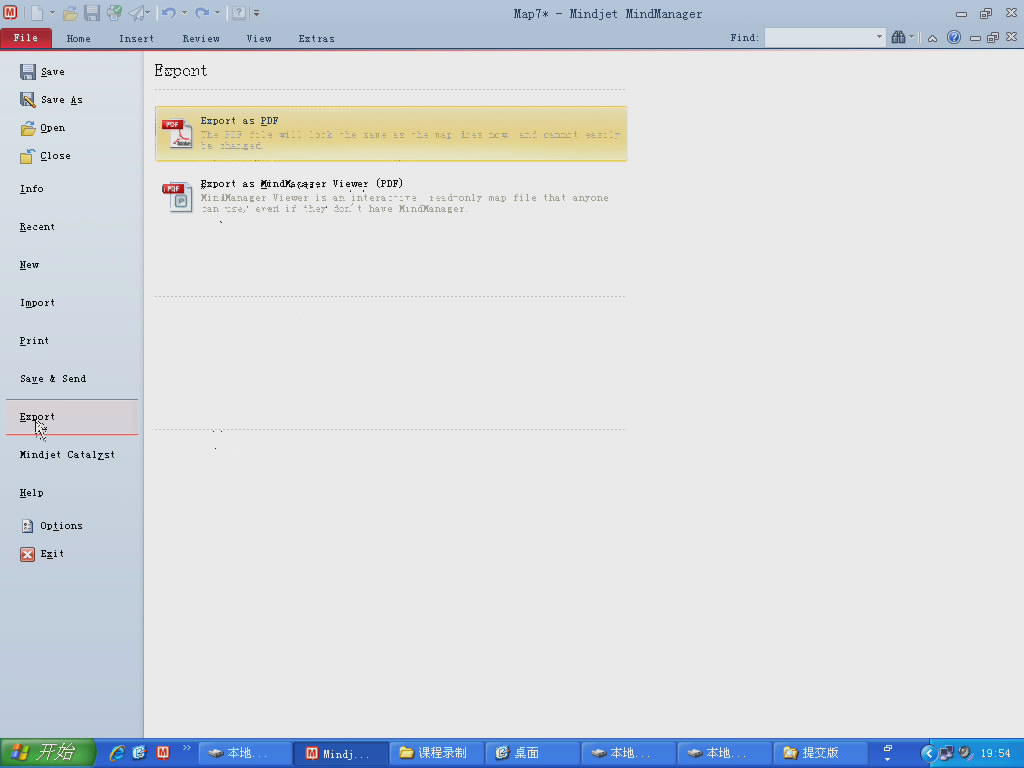Viewport: 1024px width, 768px height.
Task: Click the red Exit icon
Action: pyautogui.click(x=27, y=554)
